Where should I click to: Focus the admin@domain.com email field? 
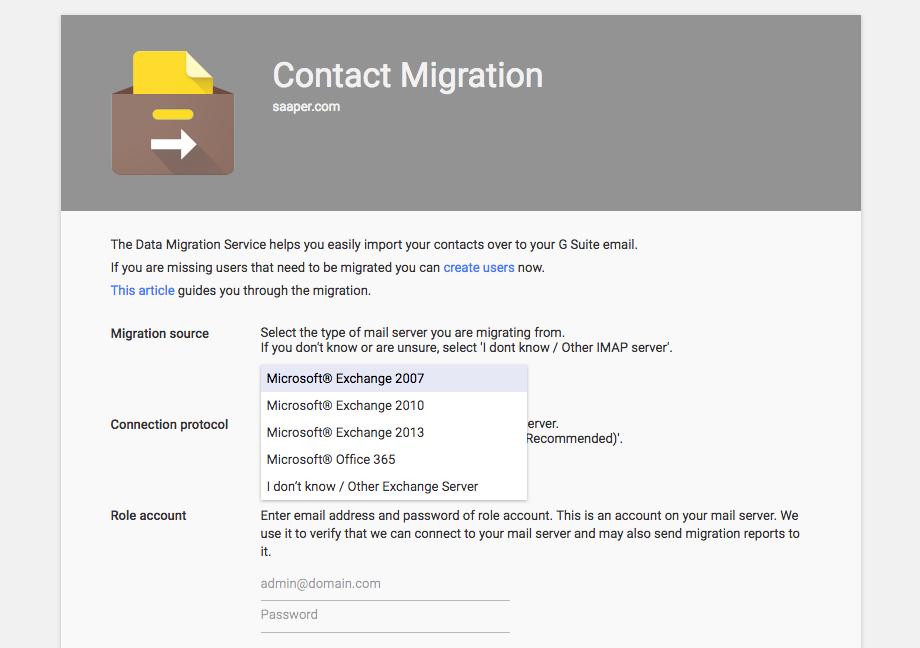pos(385,584)
